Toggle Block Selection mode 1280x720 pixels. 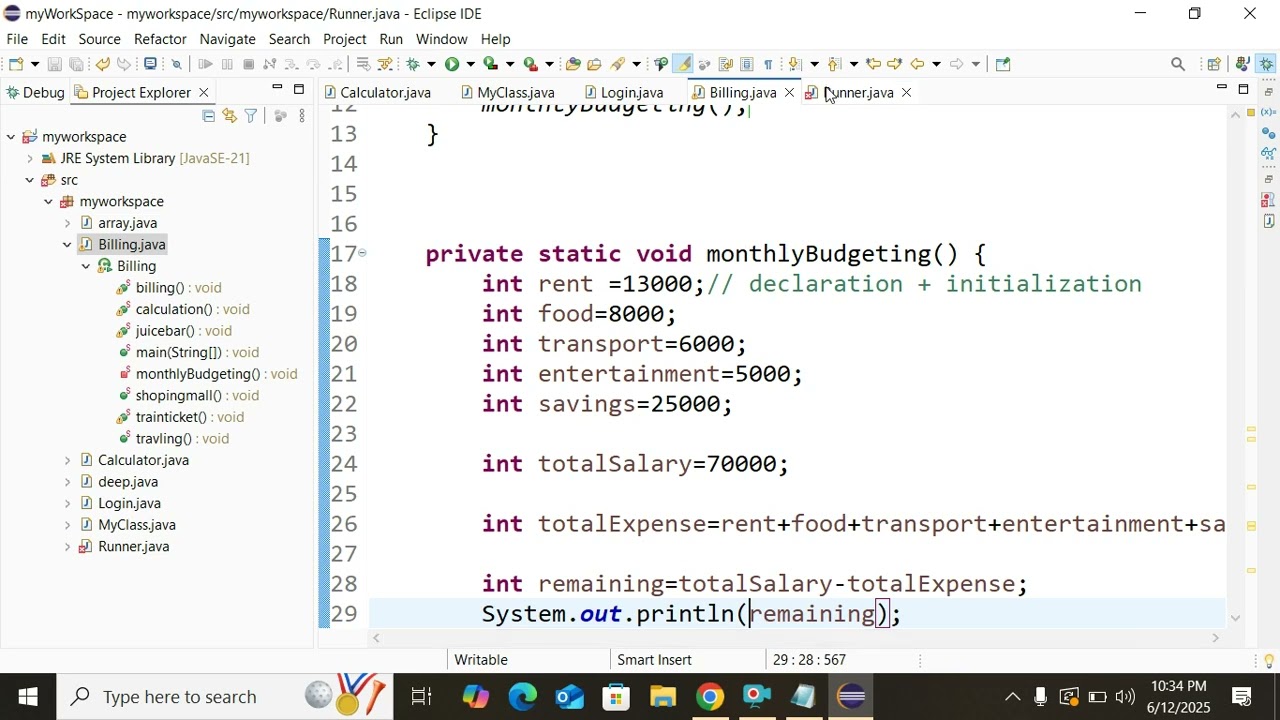tap(747, 64)
